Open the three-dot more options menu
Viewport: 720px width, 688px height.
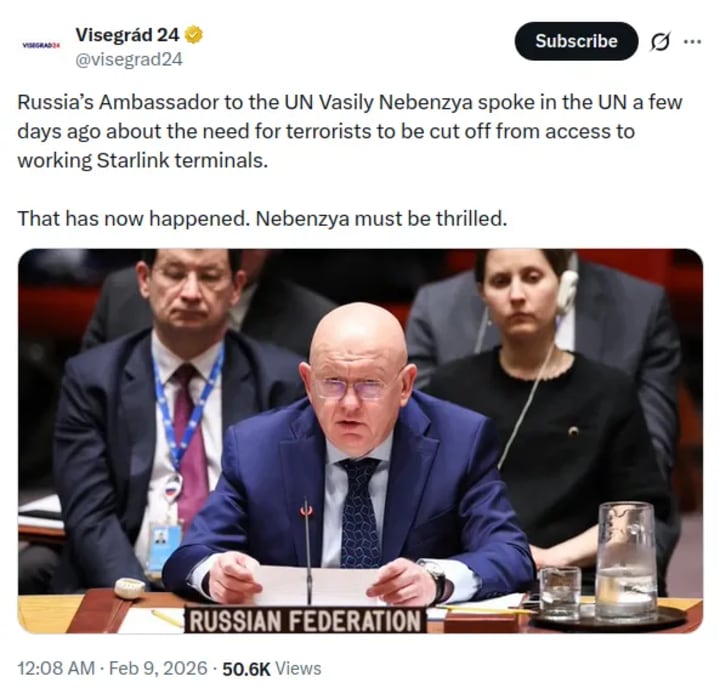click(x=692, y=41)
